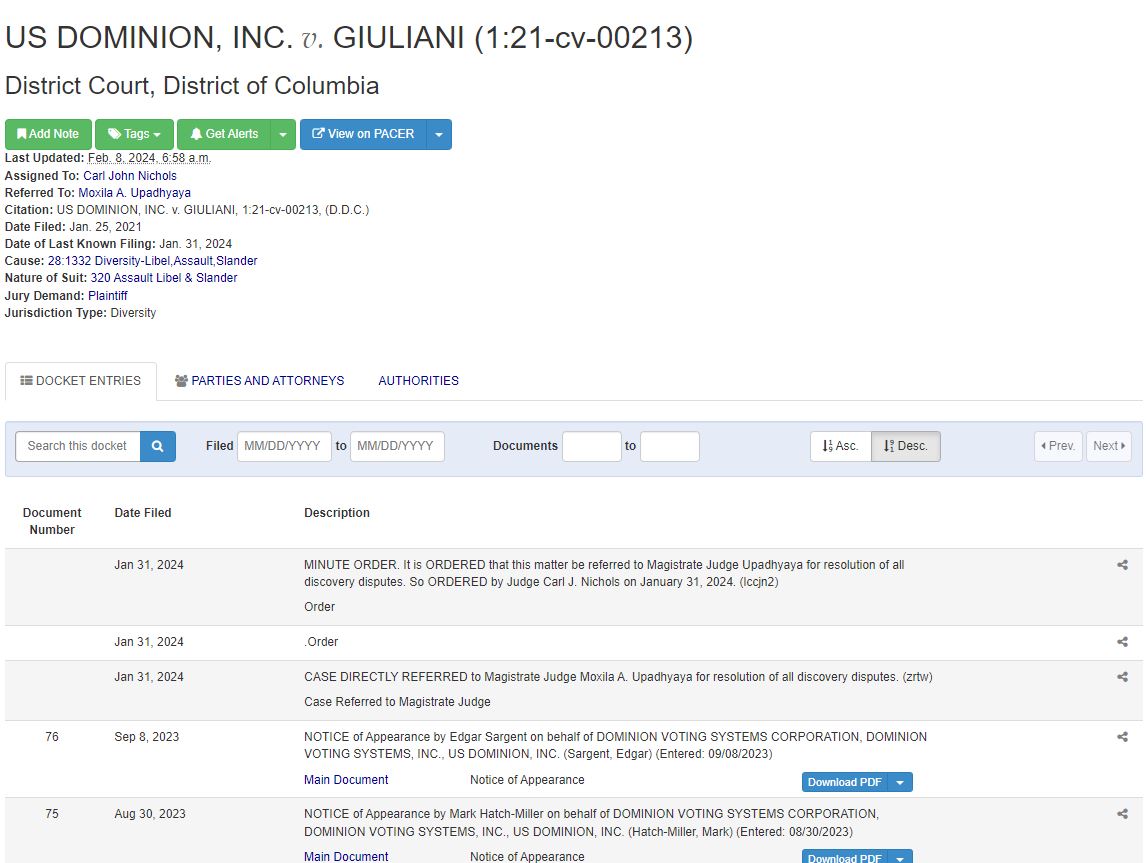Viewport: 1146px width, 863px height.
Task: Expand the View on PACER caret
Action: click(439, 134)
